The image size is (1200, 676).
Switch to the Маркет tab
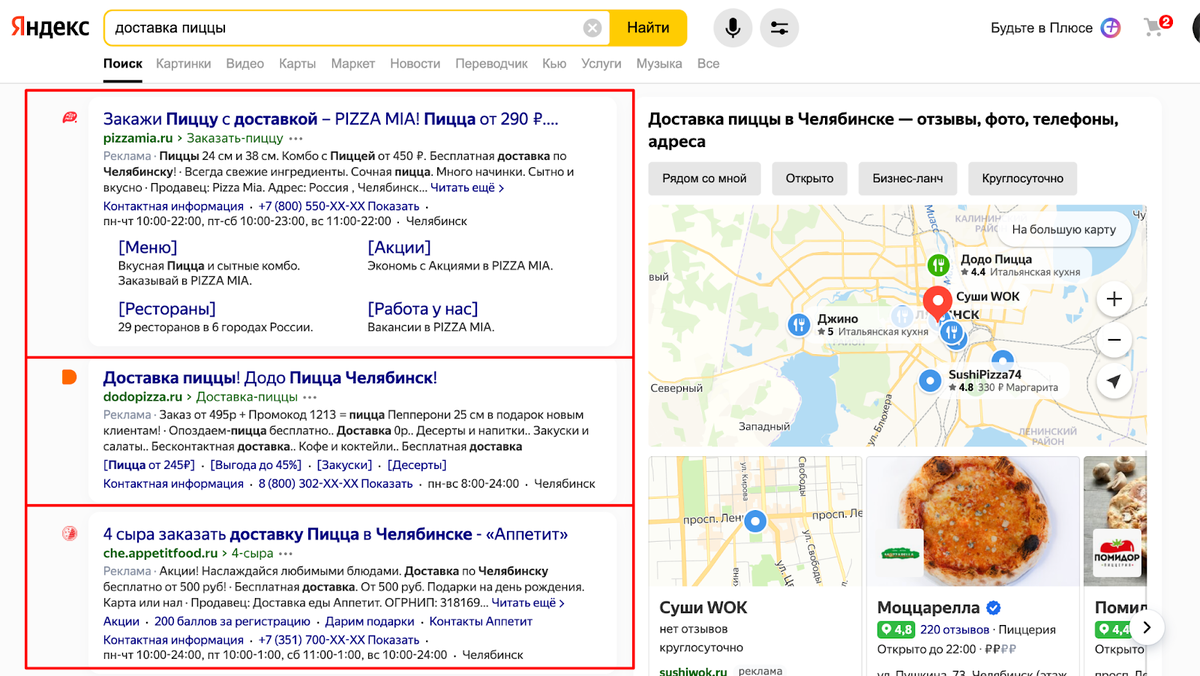[x=352, y=63]
